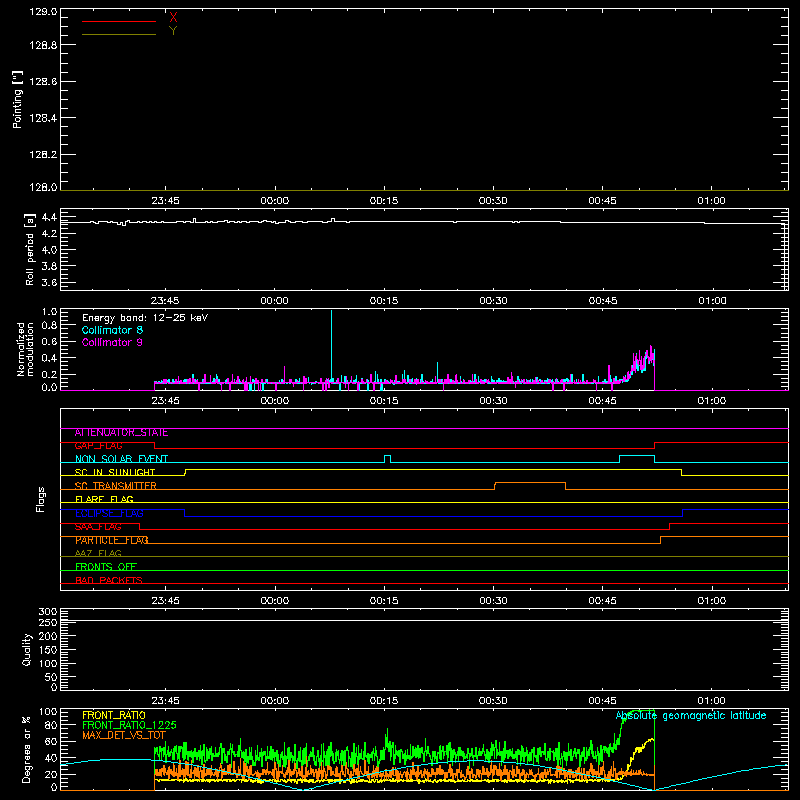Click the 00:45 label under Quality panel
800x800 pixels.
[x=602, y=701]
